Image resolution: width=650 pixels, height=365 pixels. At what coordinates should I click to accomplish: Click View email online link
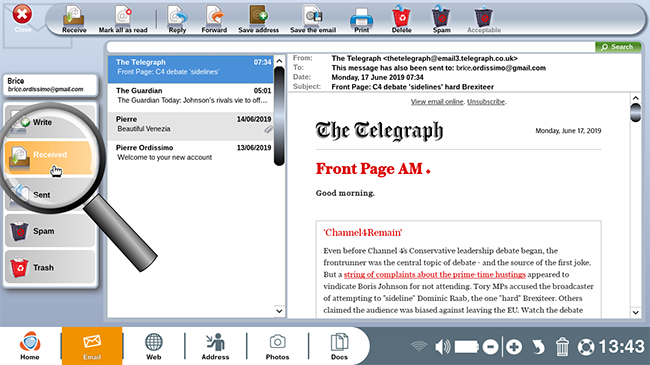click(x=437, y=102)
